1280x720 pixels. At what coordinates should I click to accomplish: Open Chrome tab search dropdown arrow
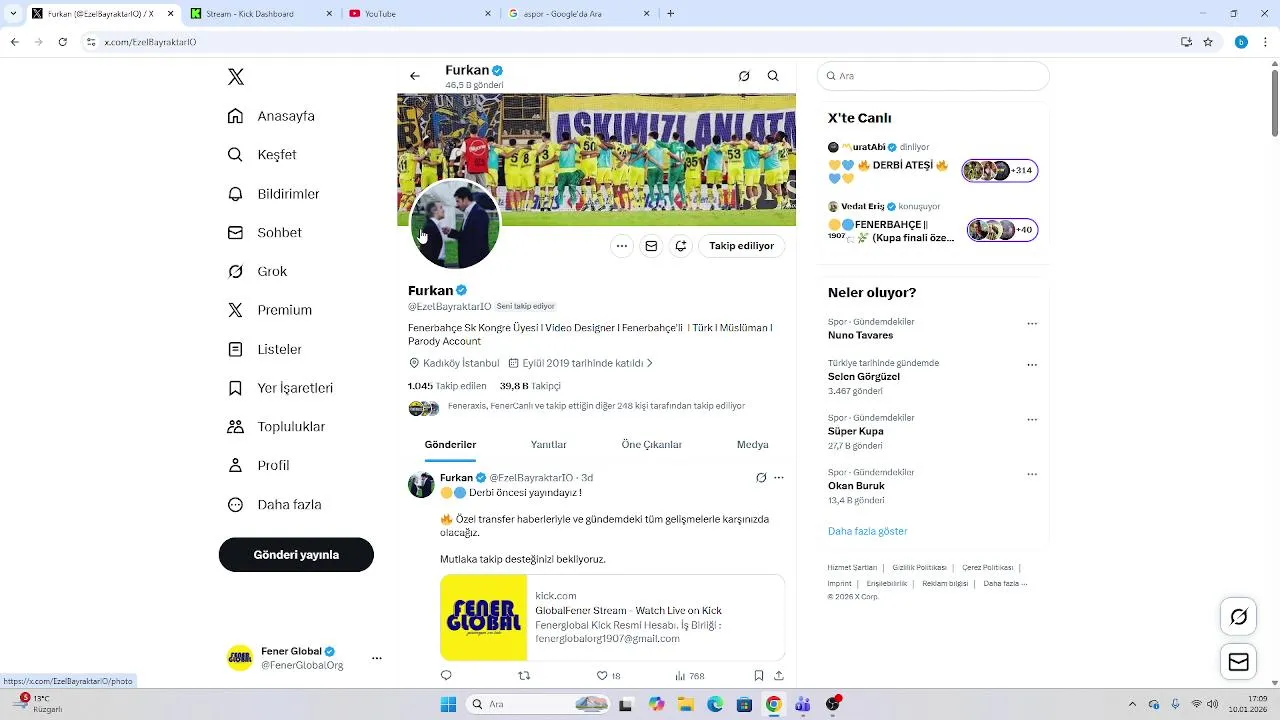(13, 13)
